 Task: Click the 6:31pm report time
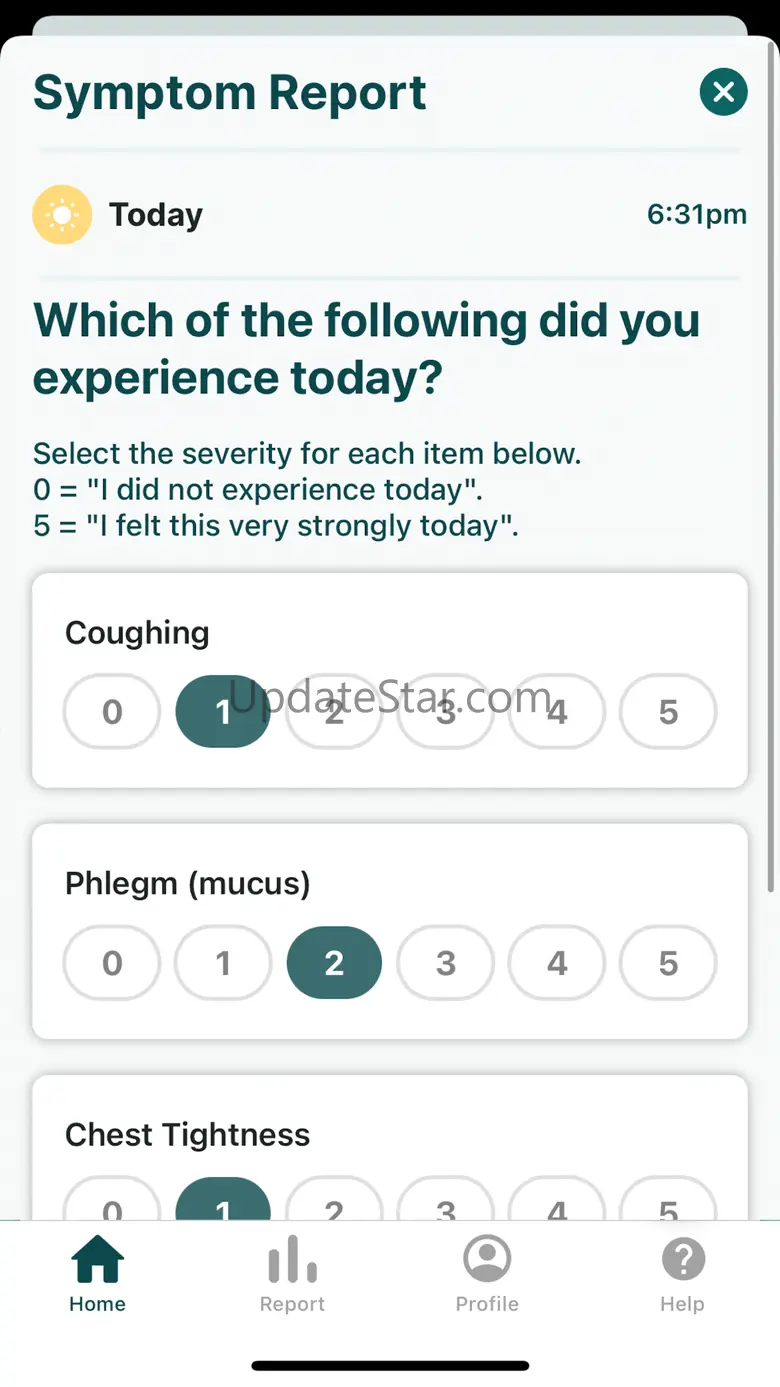[x=696, y=214]
